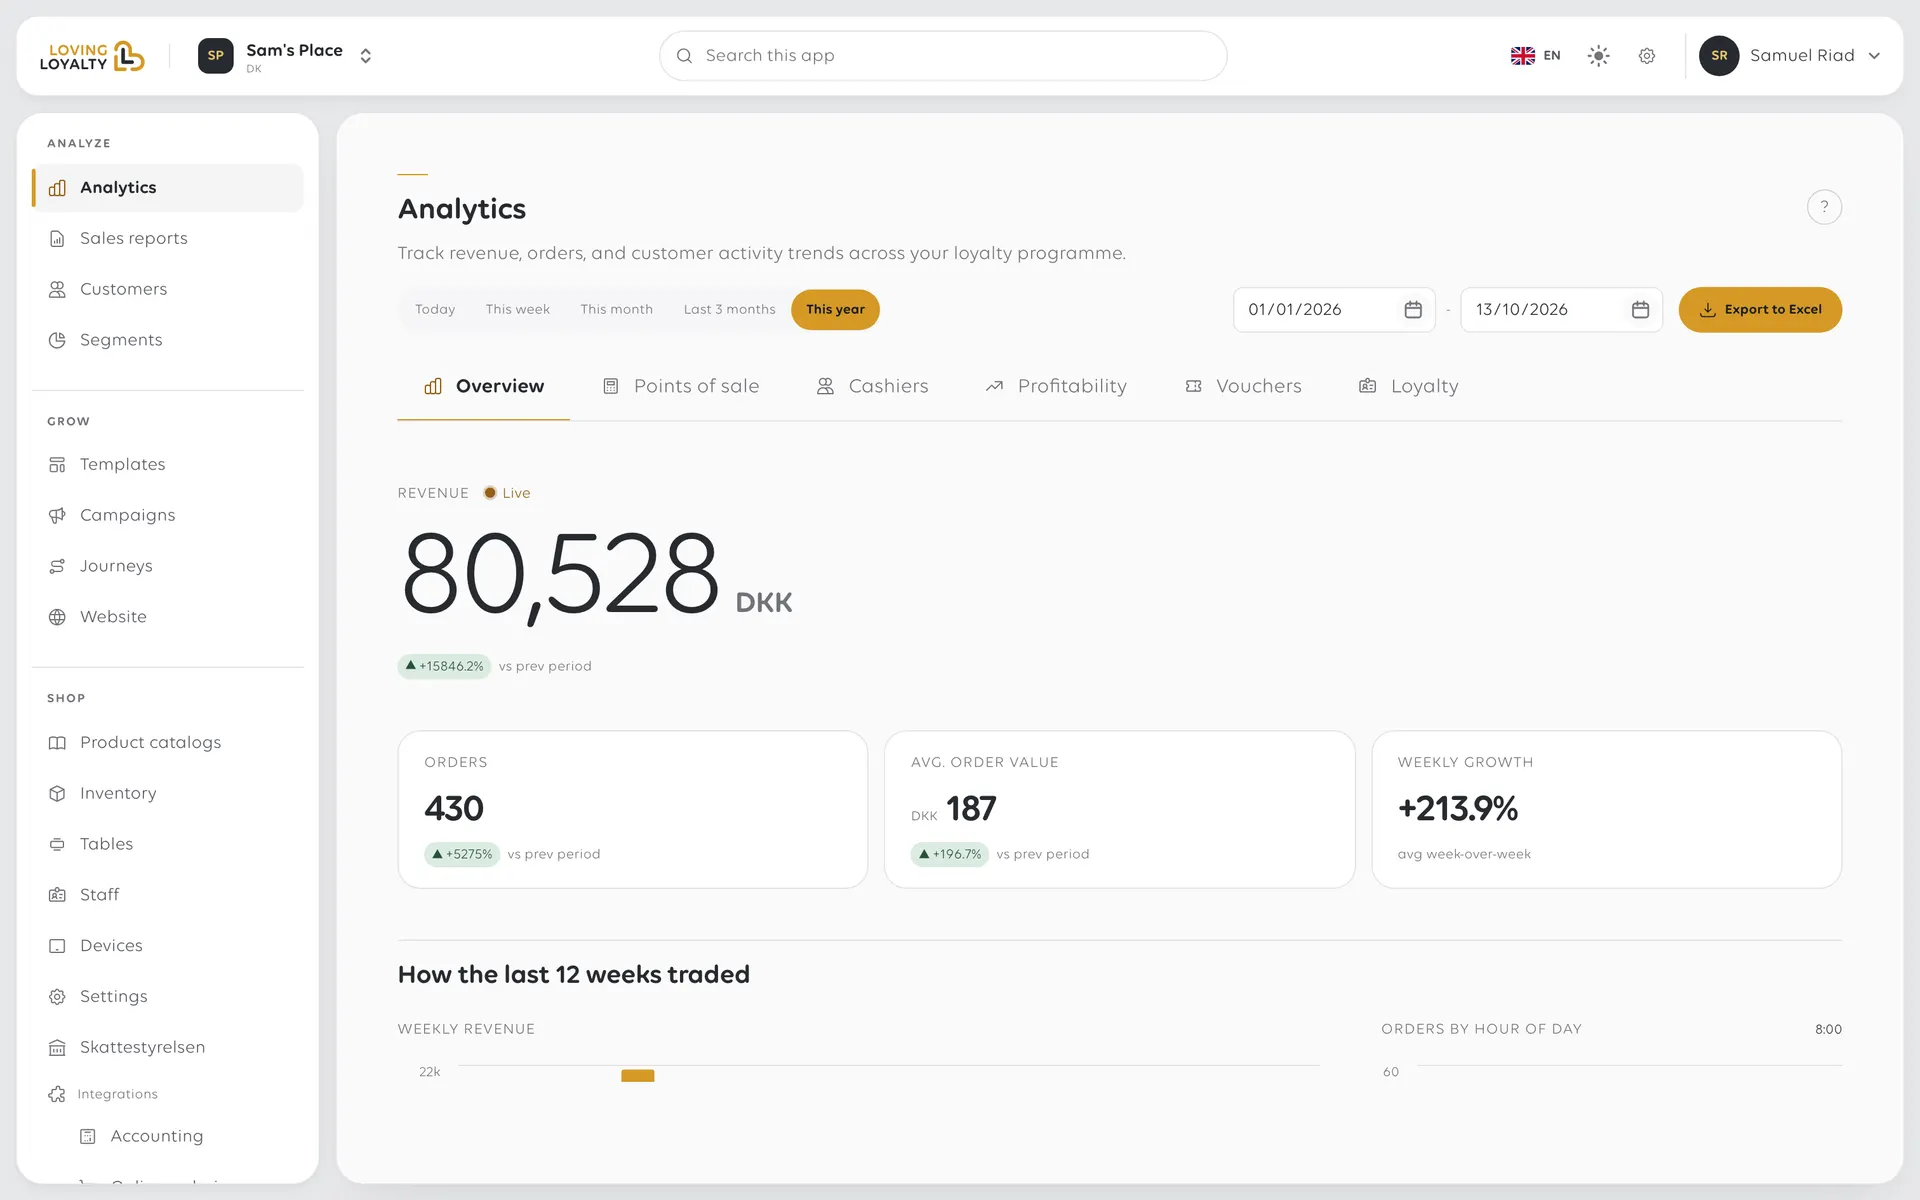1920x1200 pixels.
Task: Open Sales reports in sidebar
Action: click(x=168, y=238)
